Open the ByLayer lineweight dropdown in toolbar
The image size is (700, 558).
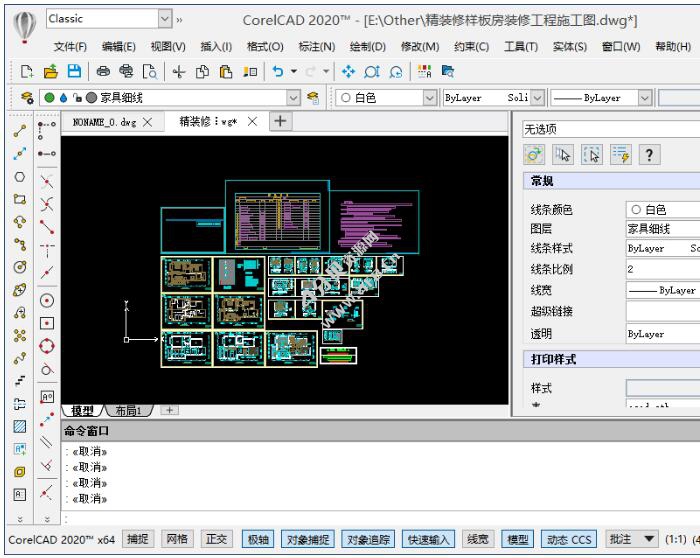tap(645, 98)
